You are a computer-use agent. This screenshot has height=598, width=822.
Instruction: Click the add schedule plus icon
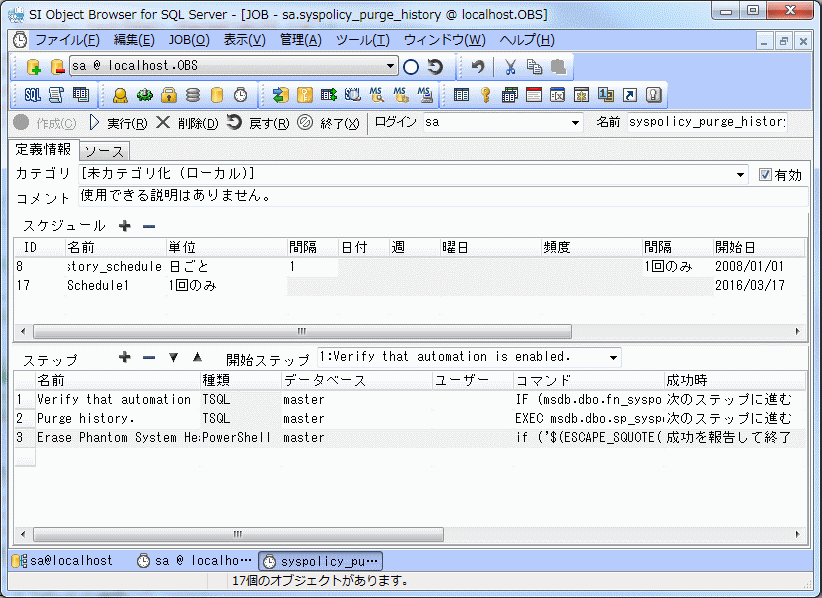tap(125, 226)
